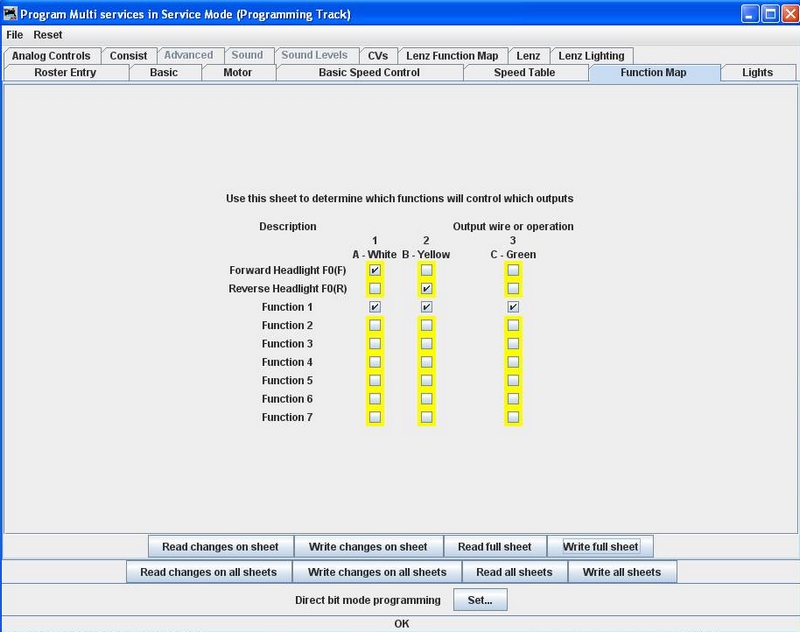The image size is (800, 632).
Task: Open the Reset menu
Action: pyautogui.click(x=47, y=35)
